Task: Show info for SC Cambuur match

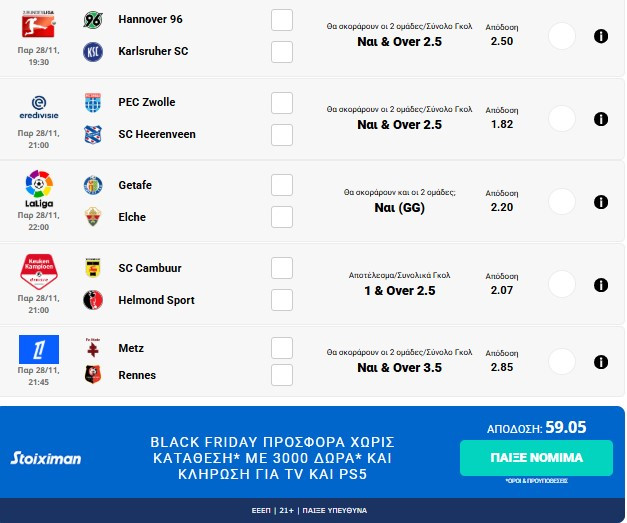Action: 601,284
